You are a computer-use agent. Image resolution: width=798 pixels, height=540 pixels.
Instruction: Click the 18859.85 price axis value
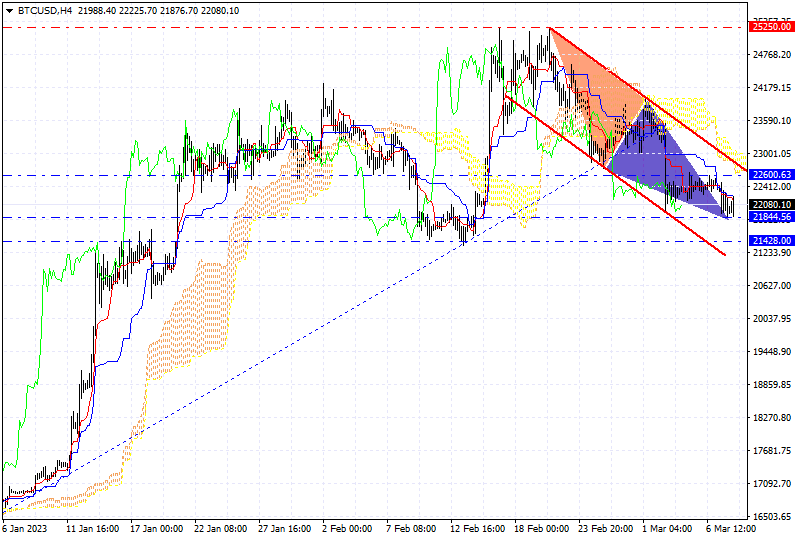pos(773,385)
